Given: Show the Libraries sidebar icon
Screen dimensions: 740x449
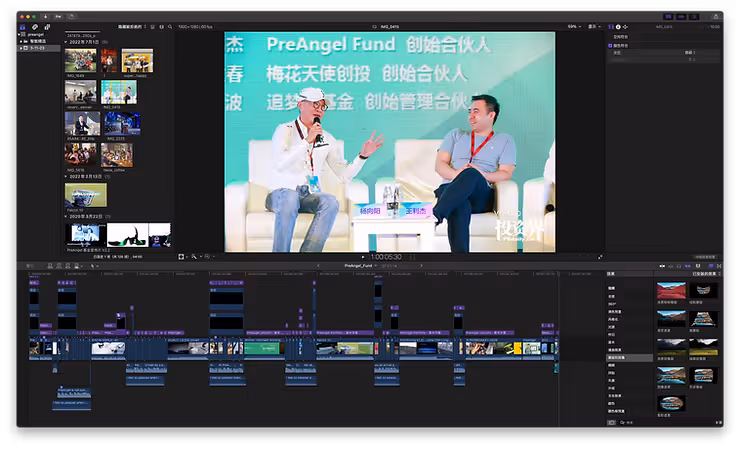Looking at the screenshot, I should tap(23, 27).
